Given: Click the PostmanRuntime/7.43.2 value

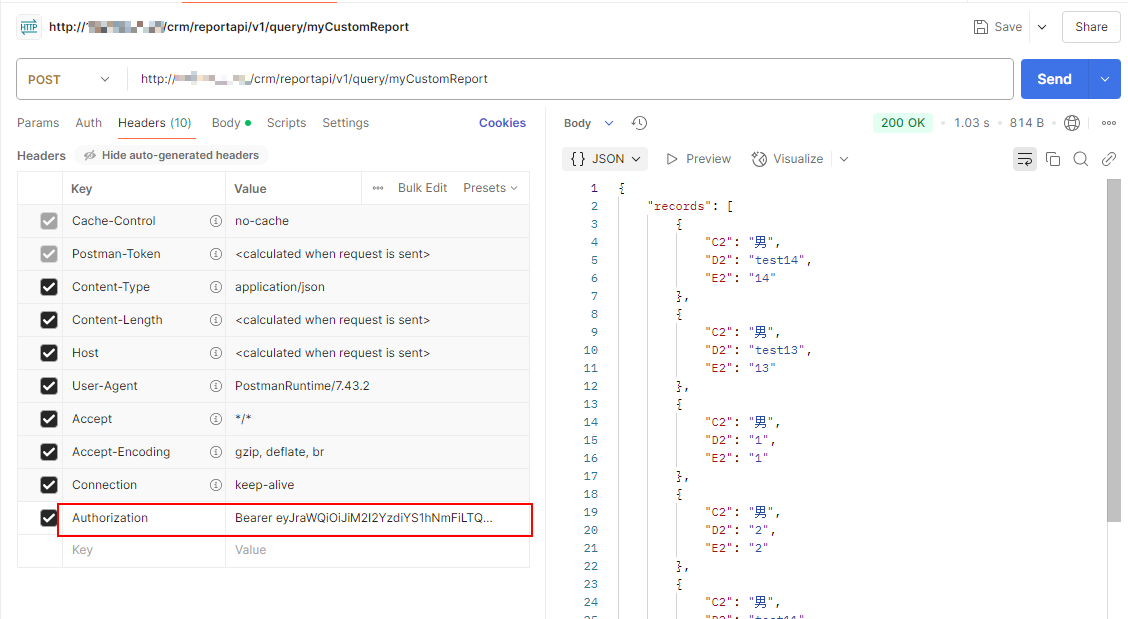Looking at the screenshot, I should click(302, 386).
